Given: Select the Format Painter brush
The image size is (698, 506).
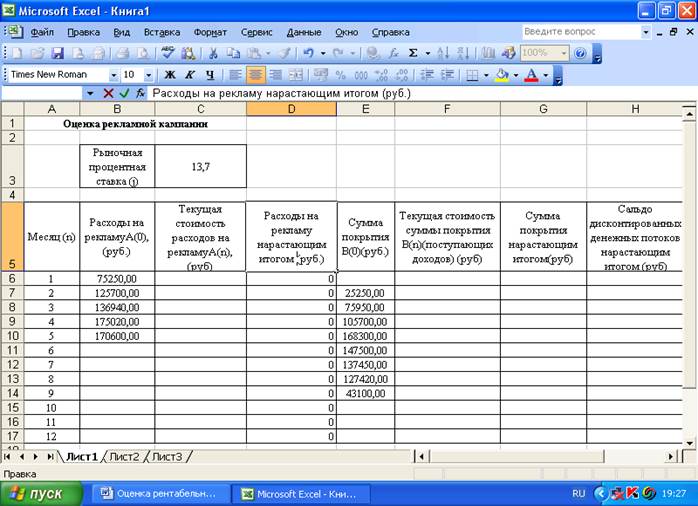Looking at the screenshot, I should (284, 53).
